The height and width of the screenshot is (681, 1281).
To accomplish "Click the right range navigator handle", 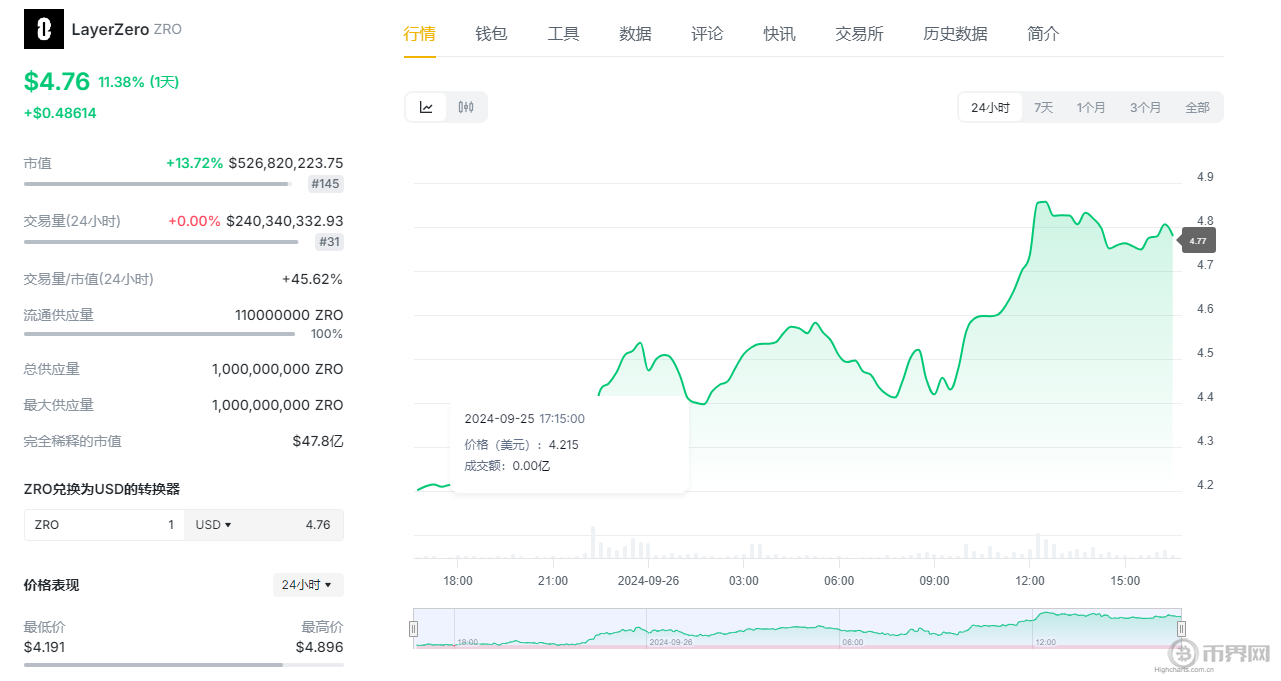I will (1182, 627).
